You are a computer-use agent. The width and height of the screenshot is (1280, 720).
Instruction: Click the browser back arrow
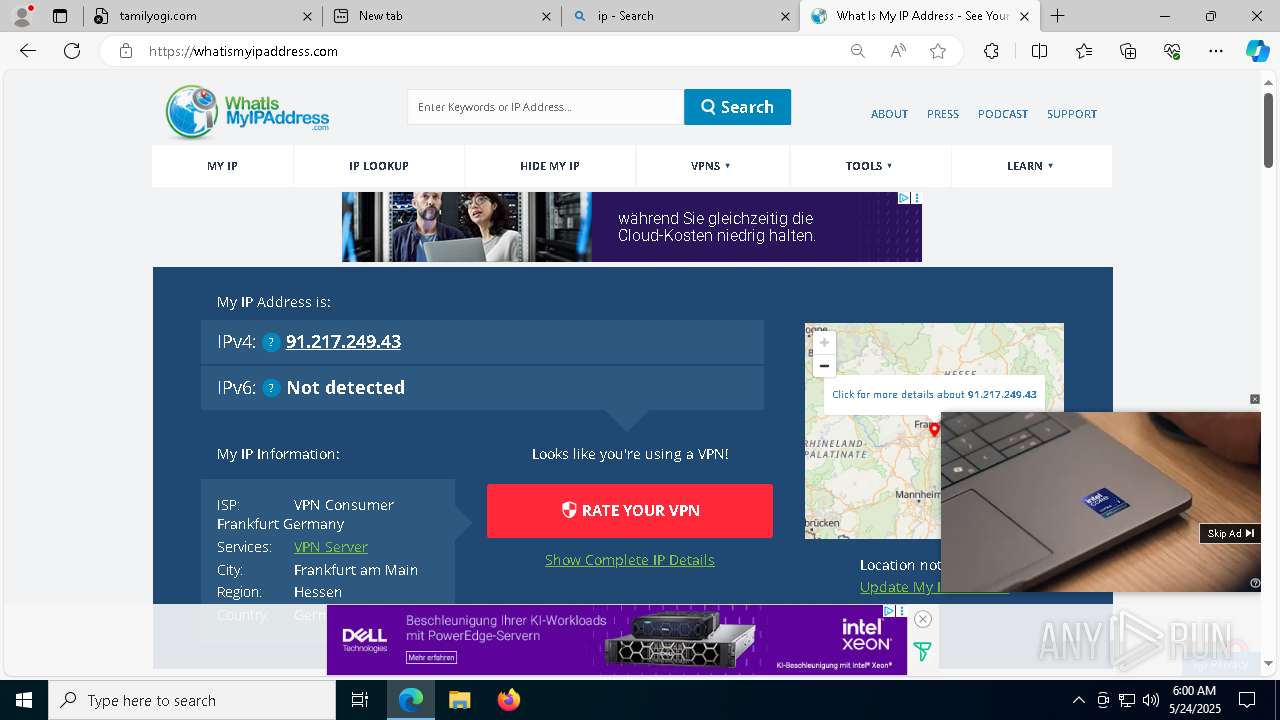point(28,51)
